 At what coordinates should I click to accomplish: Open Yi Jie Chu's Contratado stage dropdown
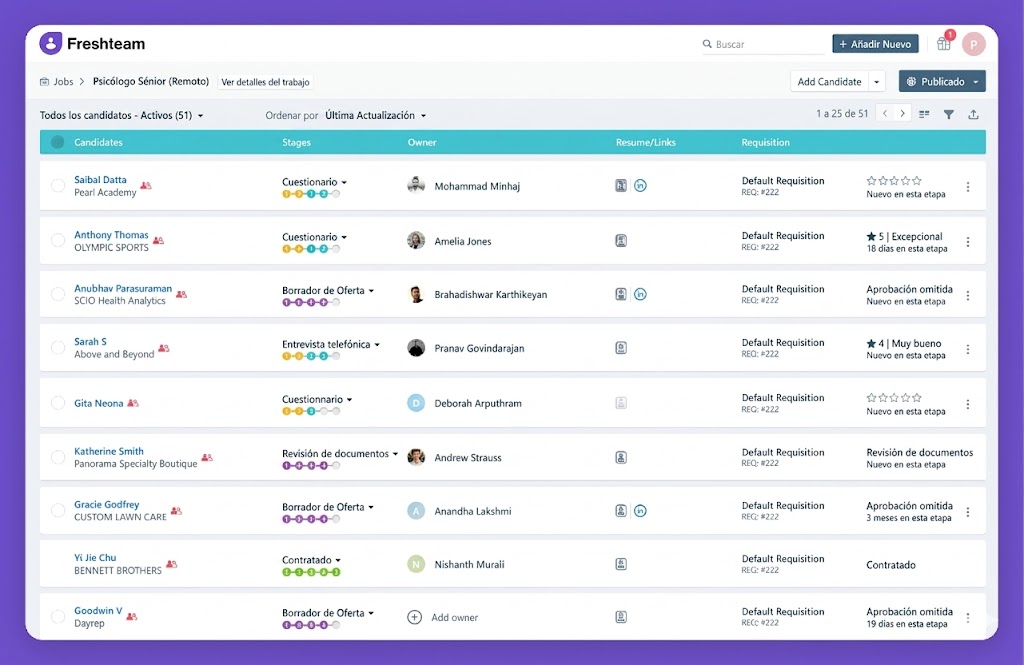point(312,560)
